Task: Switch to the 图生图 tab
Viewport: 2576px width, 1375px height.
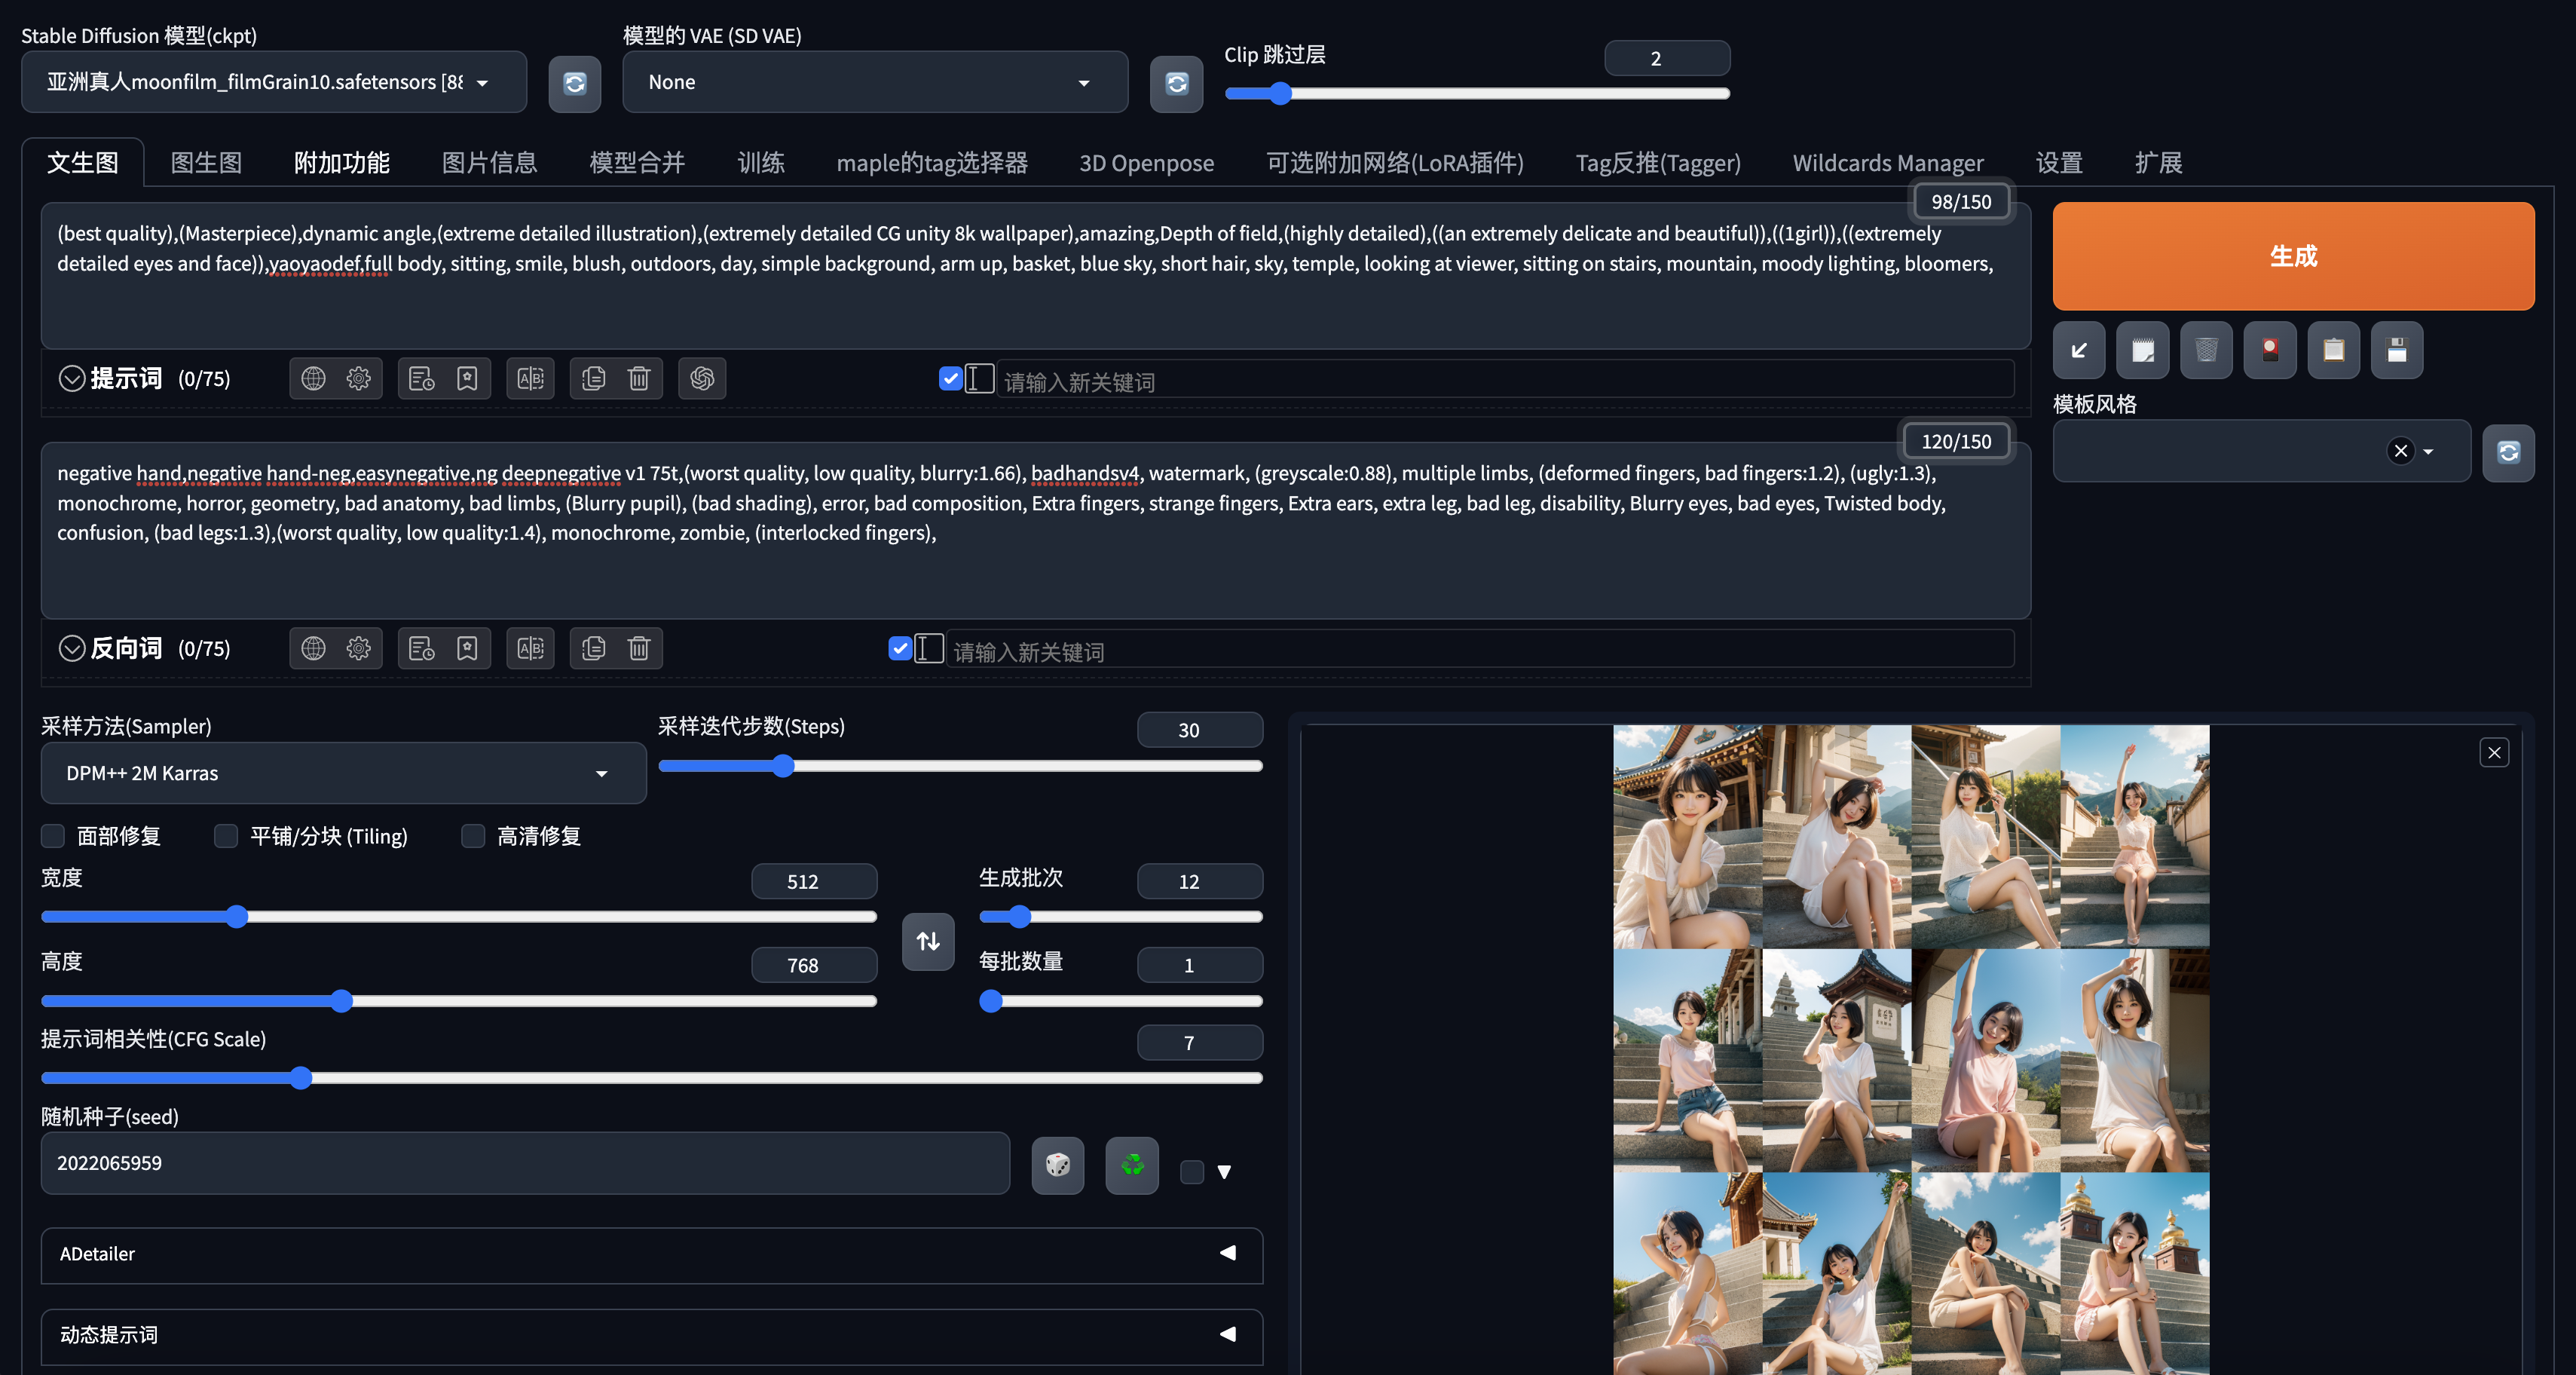Action: pyautogui.click(x=206, y=163)
